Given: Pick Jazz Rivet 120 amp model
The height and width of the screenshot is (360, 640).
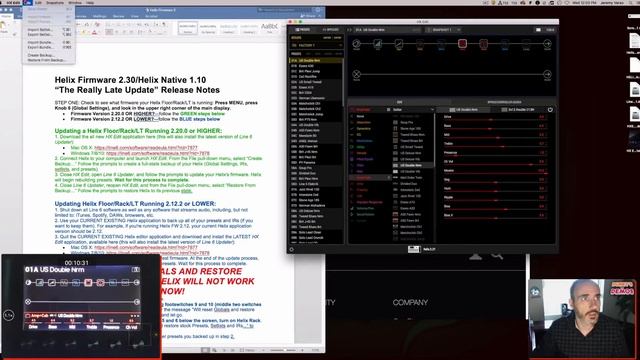Looking at the screenshot, I should pyautogui.click(x=412, y=196).
